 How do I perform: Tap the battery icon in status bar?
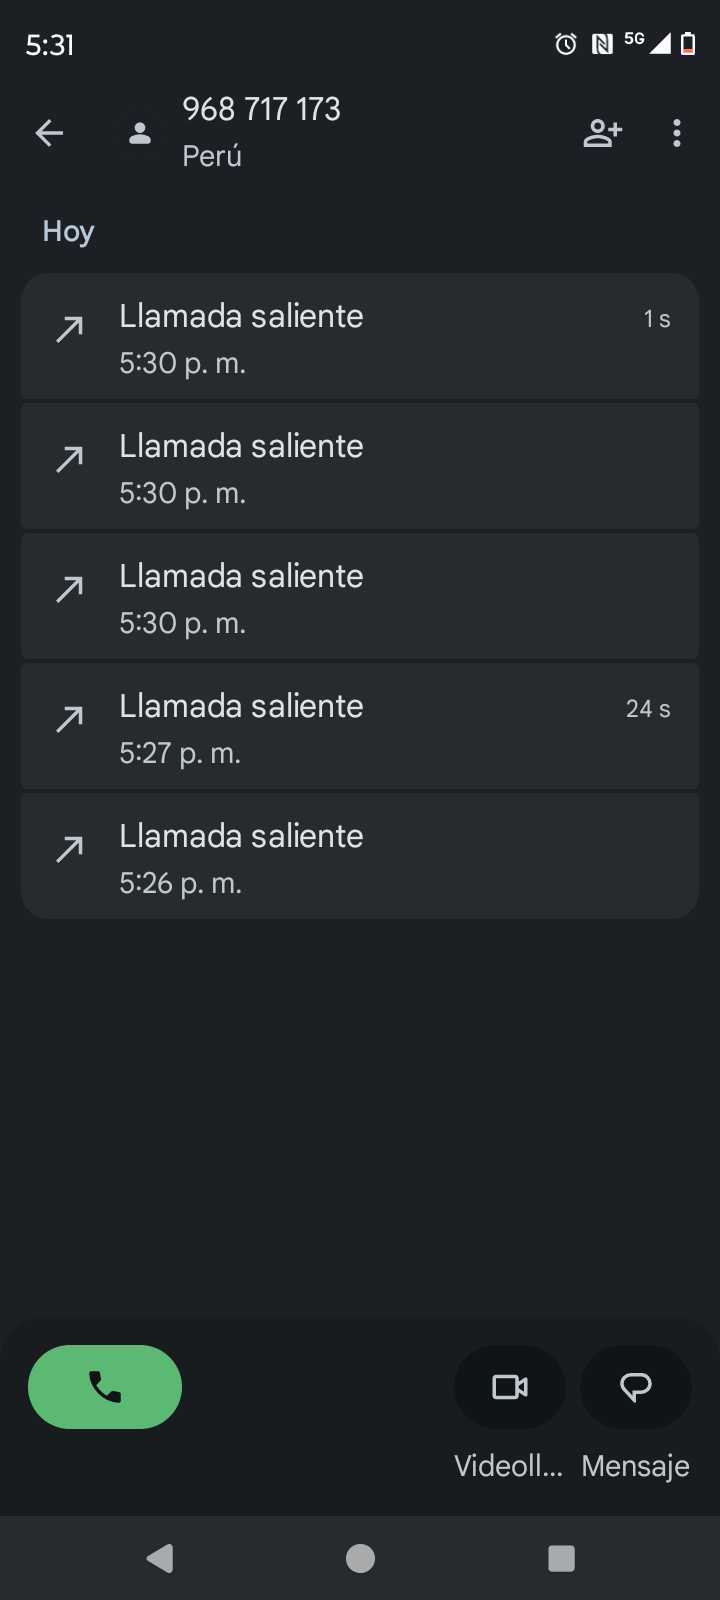[688, 44]
